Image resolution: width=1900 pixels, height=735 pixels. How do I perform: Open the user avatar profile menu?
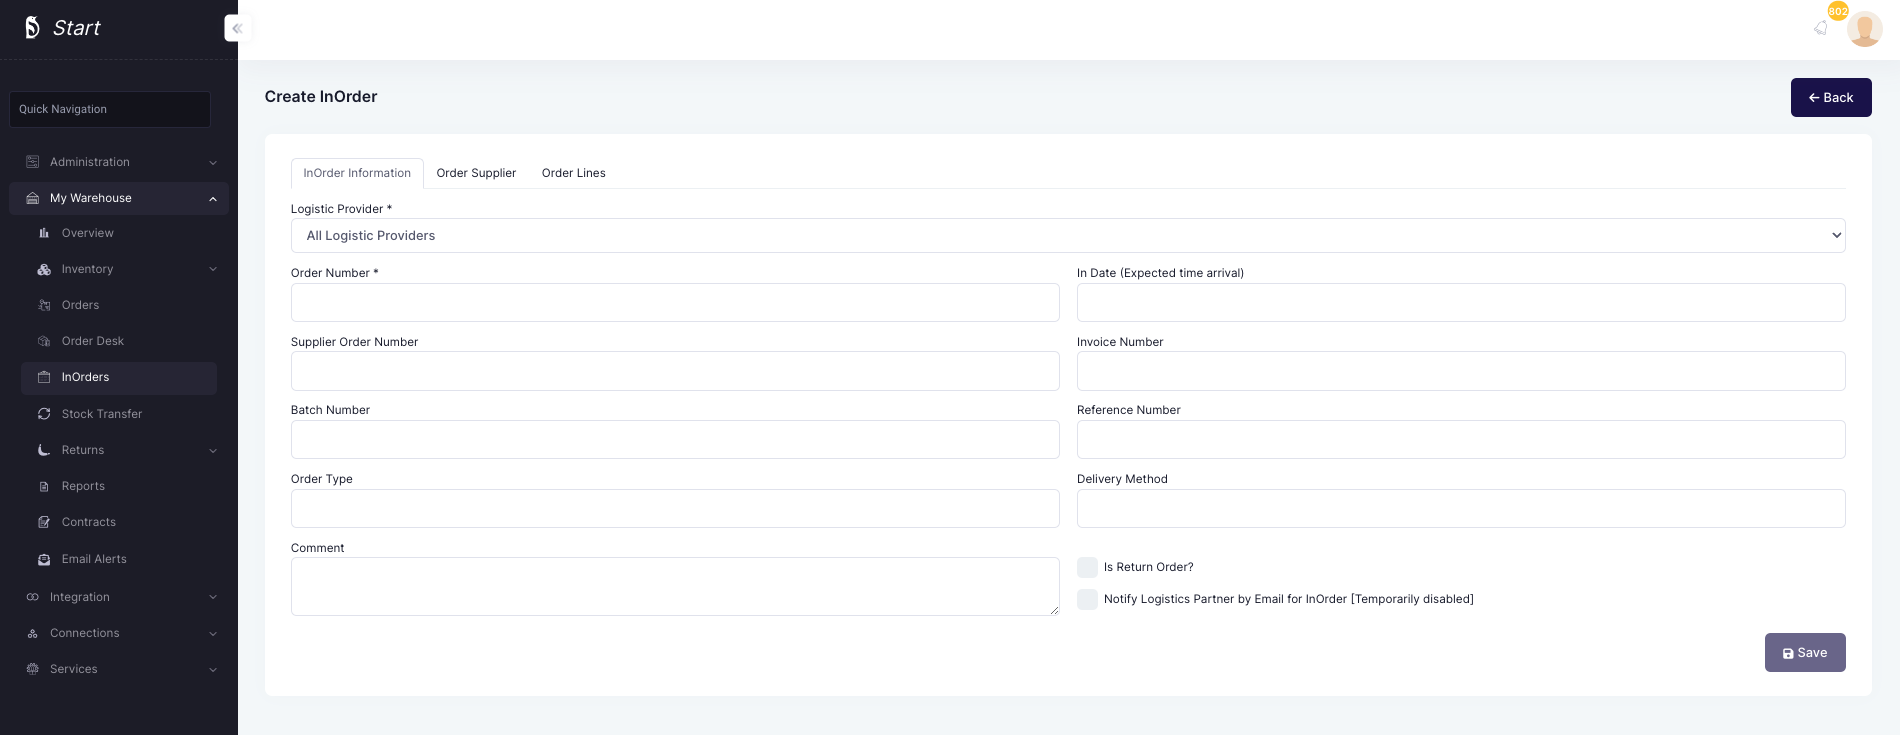(1864, 29)
